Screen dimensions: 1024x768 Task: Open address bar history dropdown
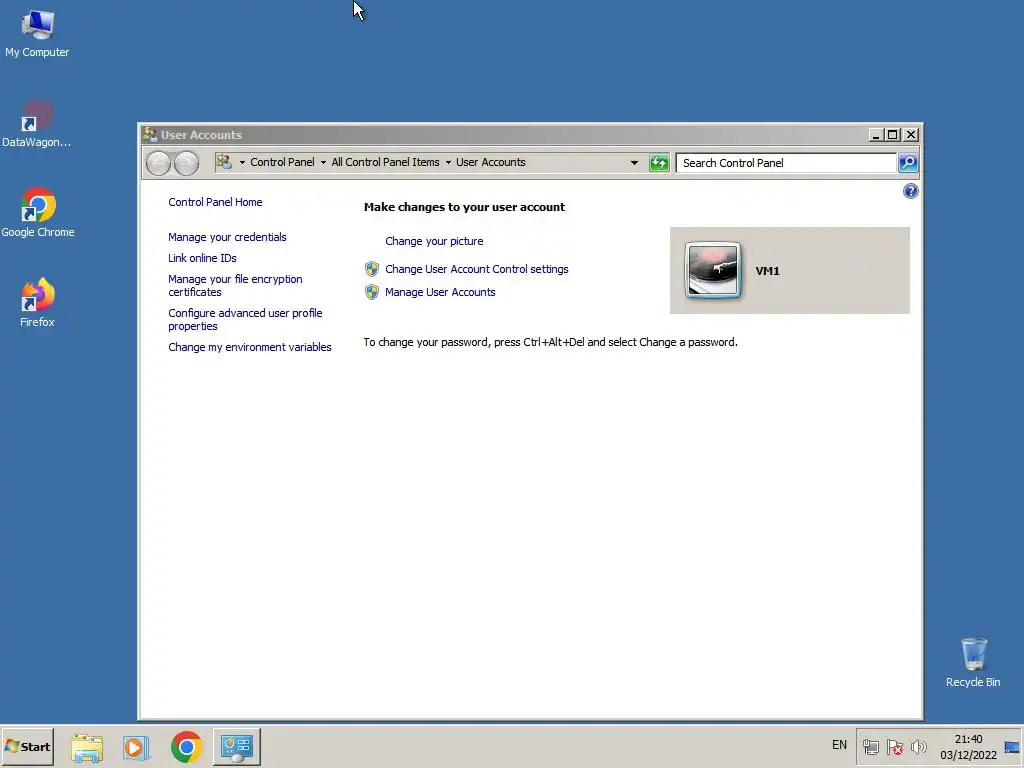(633, 163)
